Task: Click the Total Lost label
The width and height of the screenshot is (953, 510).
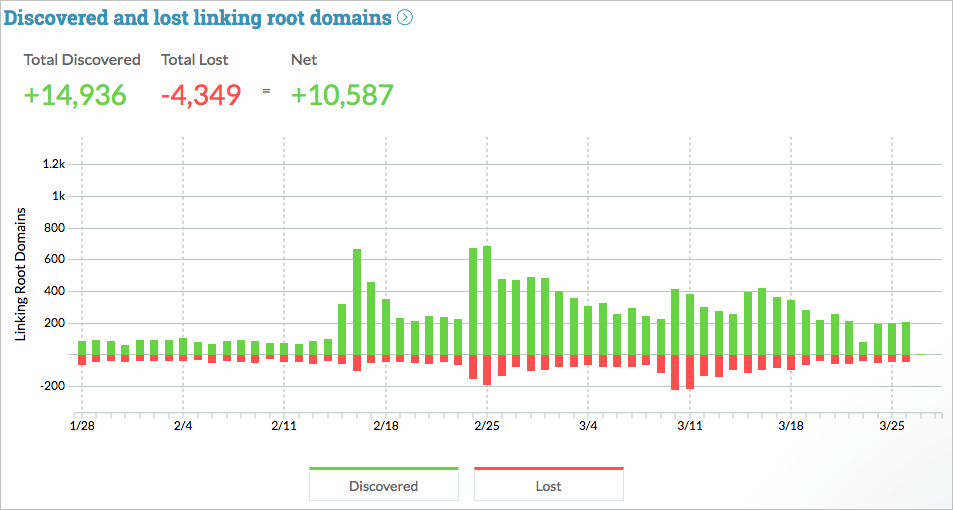Action: pyautogui.click(x=194, y=60)
